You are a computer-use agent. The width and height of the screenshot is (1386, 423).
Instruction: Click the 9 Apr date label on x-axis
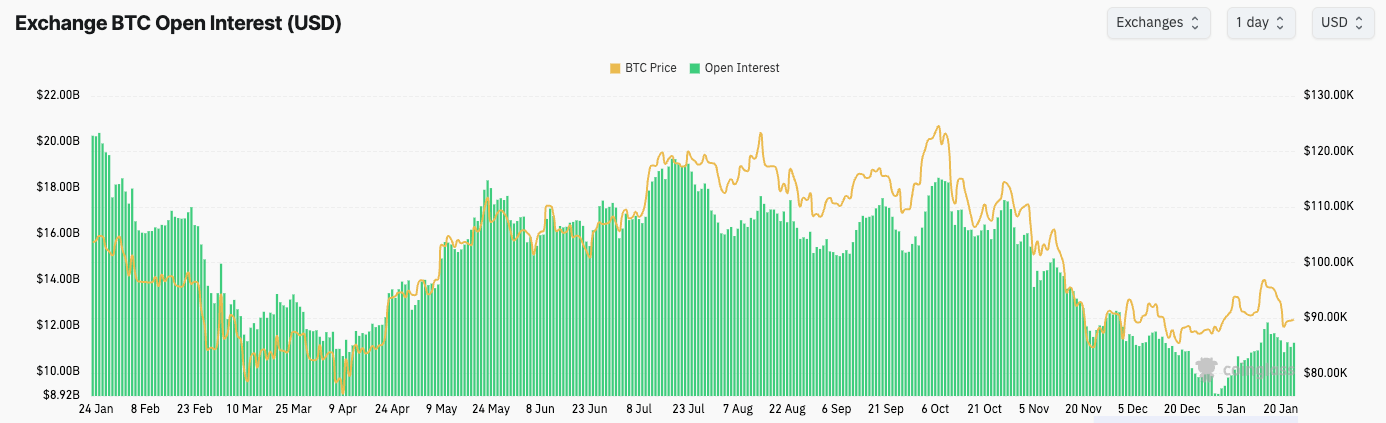[342, 409]
